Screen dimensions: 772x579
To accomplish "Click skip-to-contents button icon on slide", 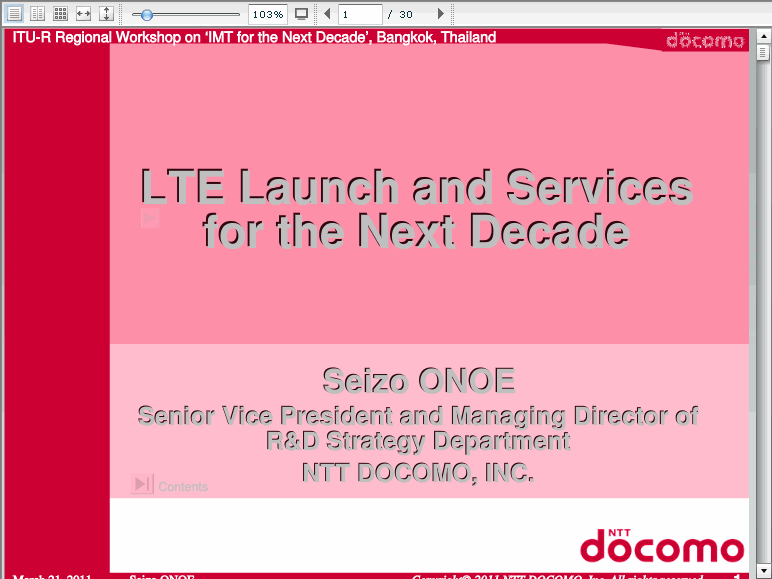I will click(142, 484).
